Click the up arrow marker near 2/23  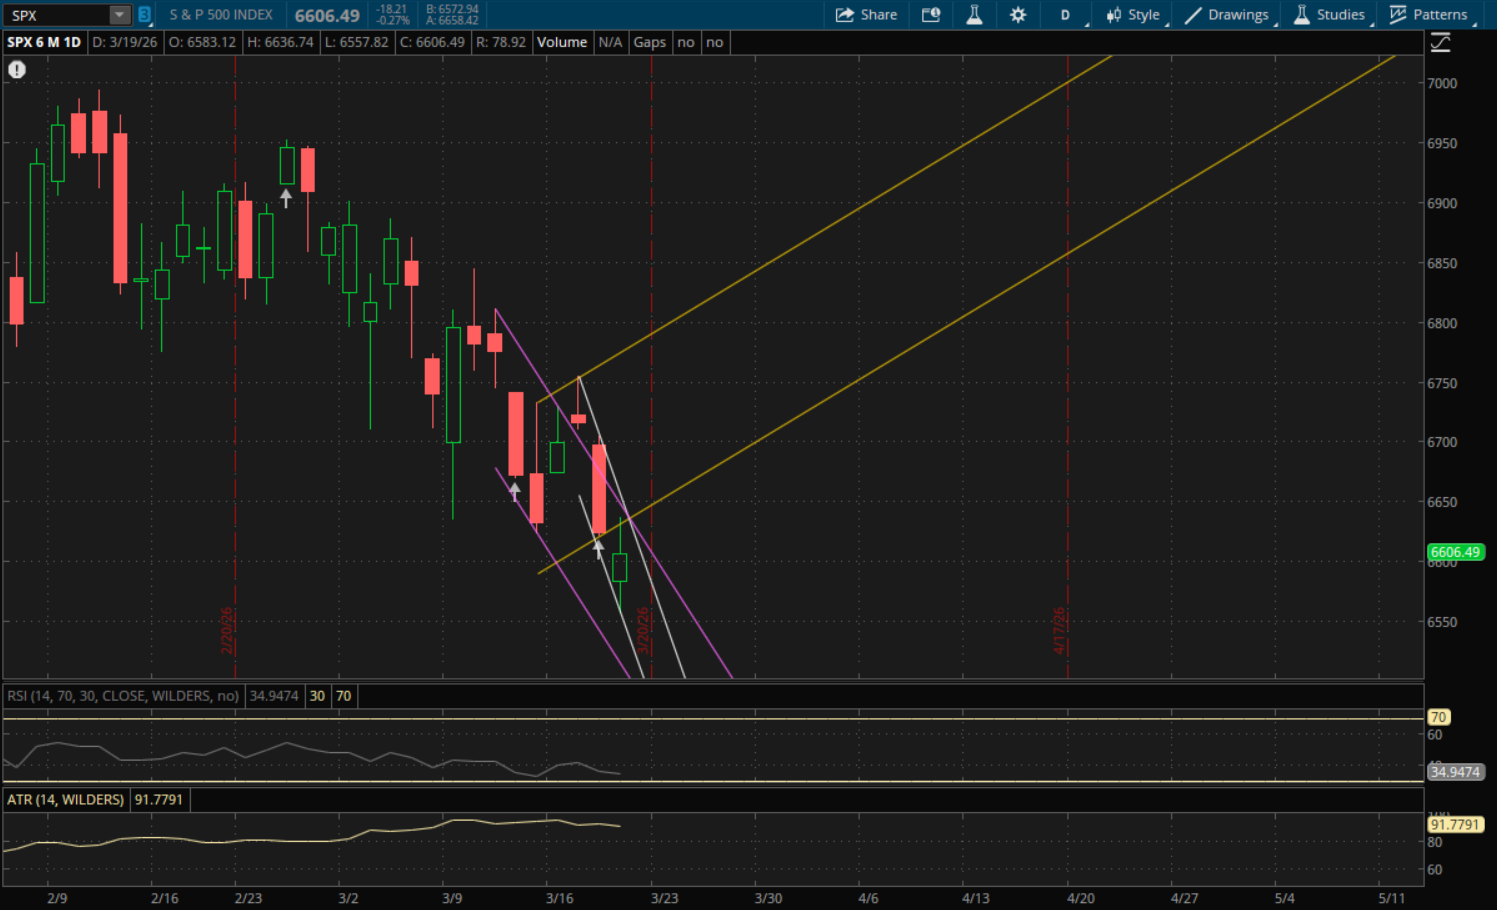[286, 198]
